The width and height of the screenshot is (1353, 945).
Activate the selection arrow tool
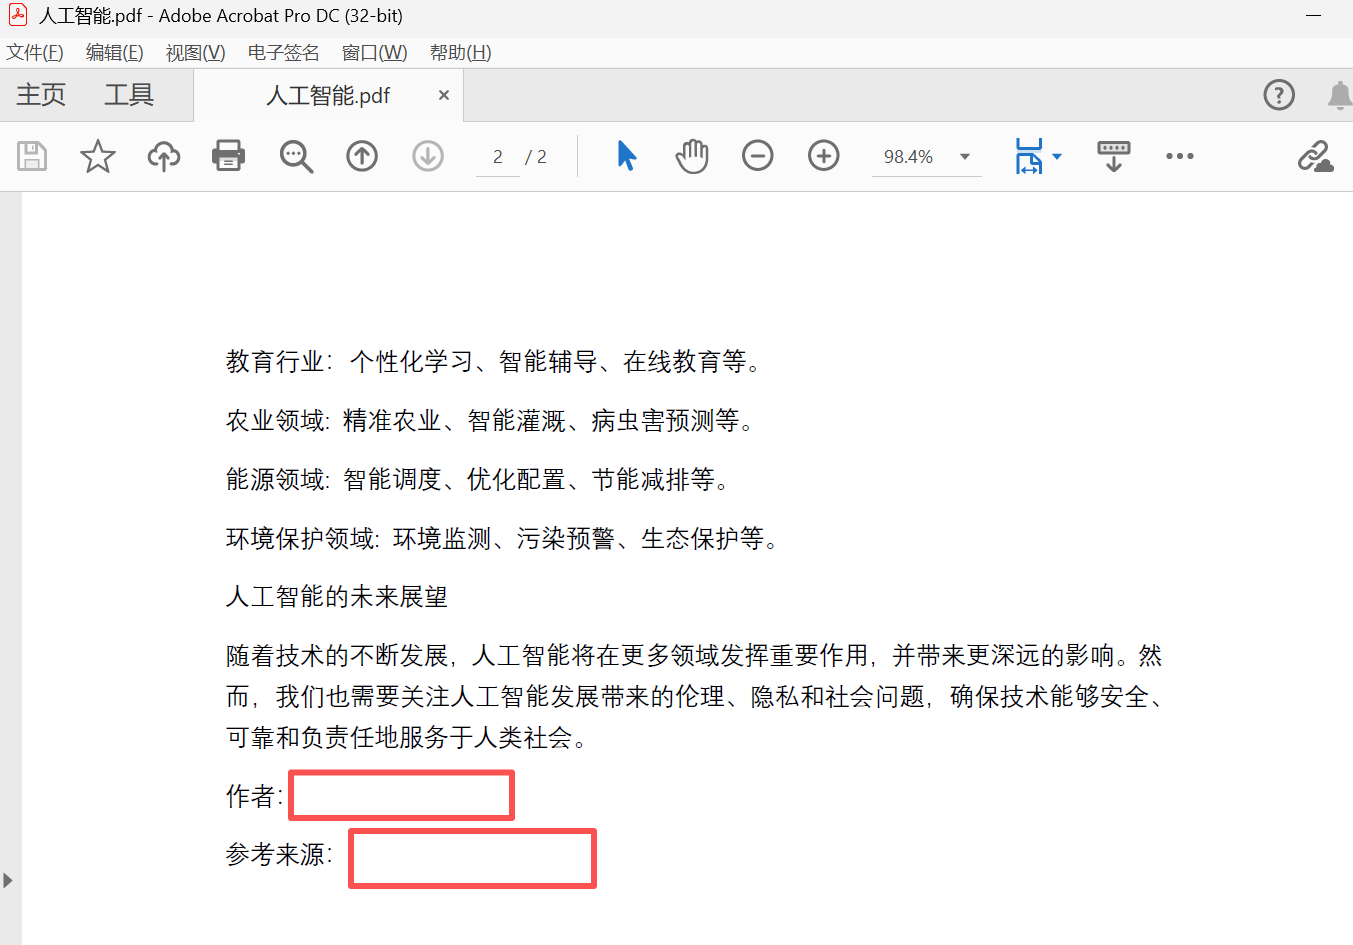tap(625, 156)
